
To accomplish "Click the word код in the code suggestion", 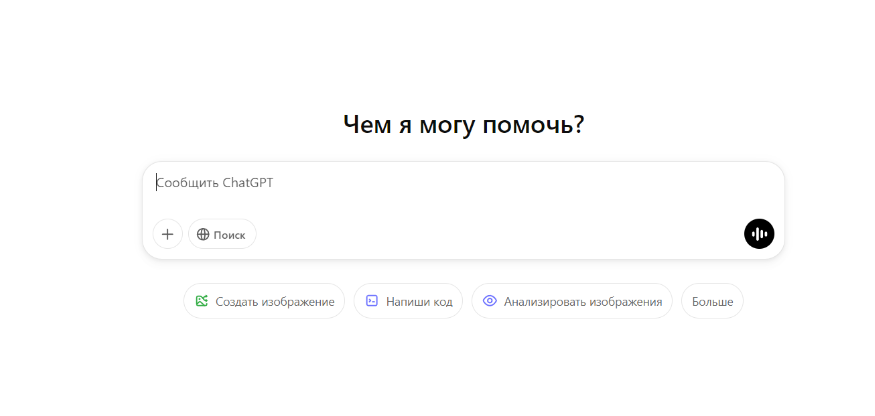I will point(443,302).
